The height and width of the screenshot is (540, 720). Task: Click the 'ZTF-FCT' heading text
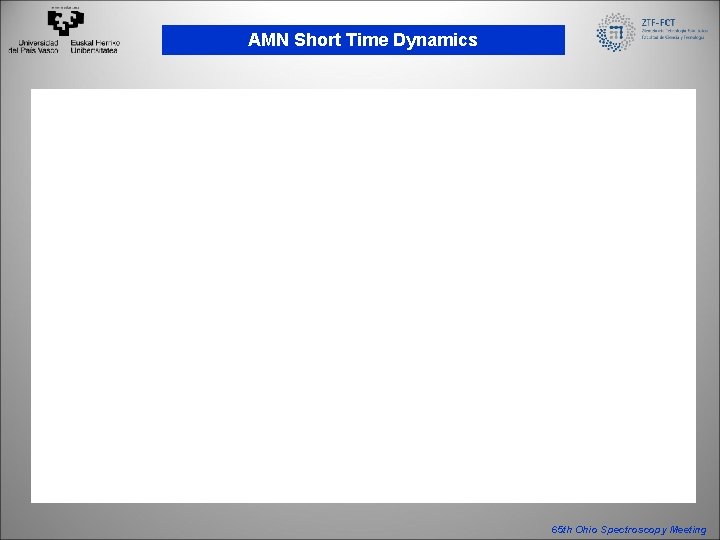658,22
